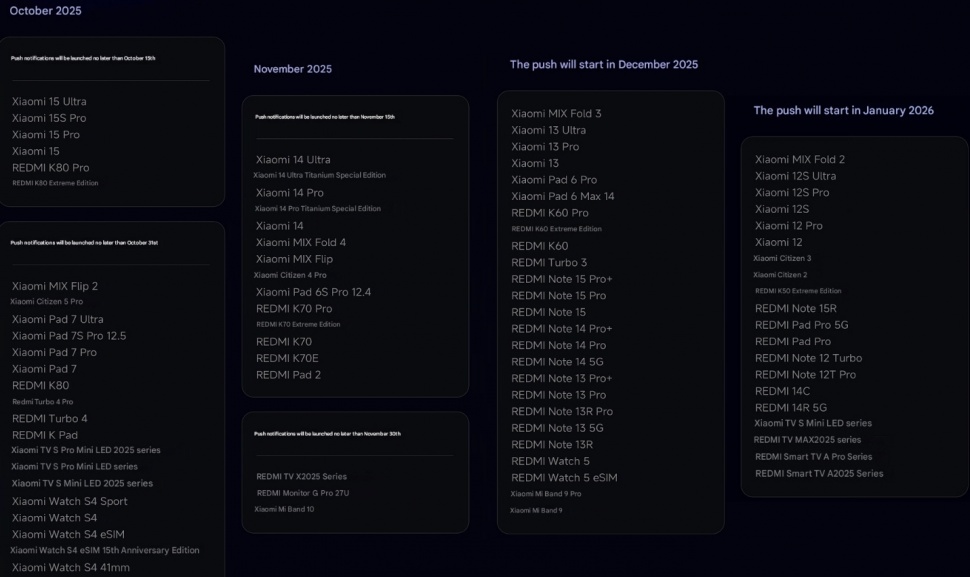
Task: Select "REDMI Note 15 Pro+"
Action: pyautogui.click(x=562, y=280)
